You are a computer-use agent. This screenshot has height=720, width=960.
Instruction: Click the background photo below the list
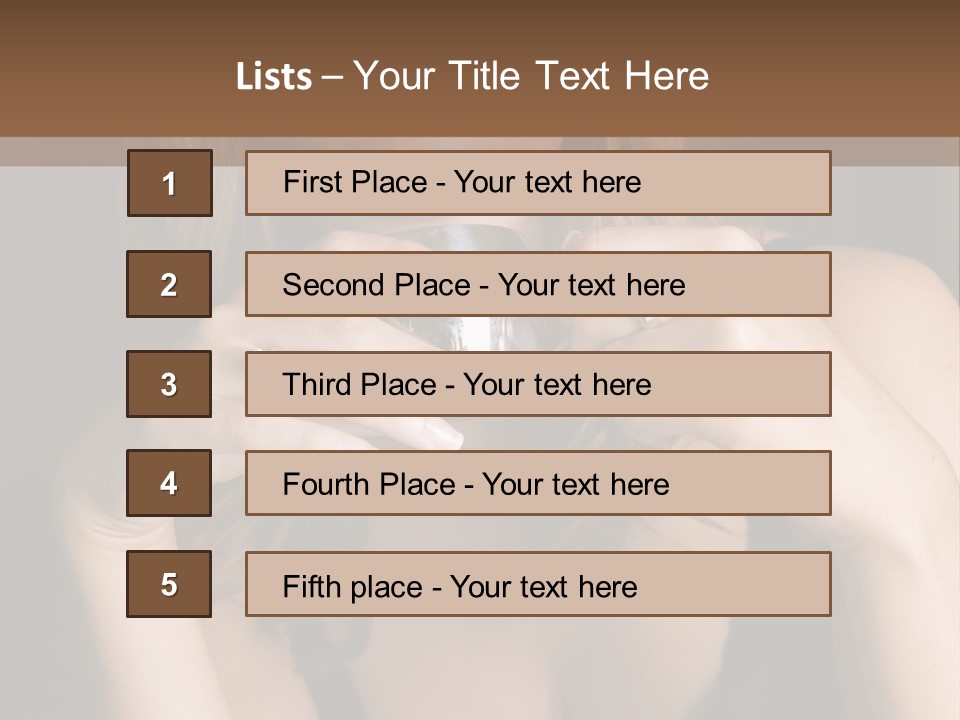(x=480, y=670)
